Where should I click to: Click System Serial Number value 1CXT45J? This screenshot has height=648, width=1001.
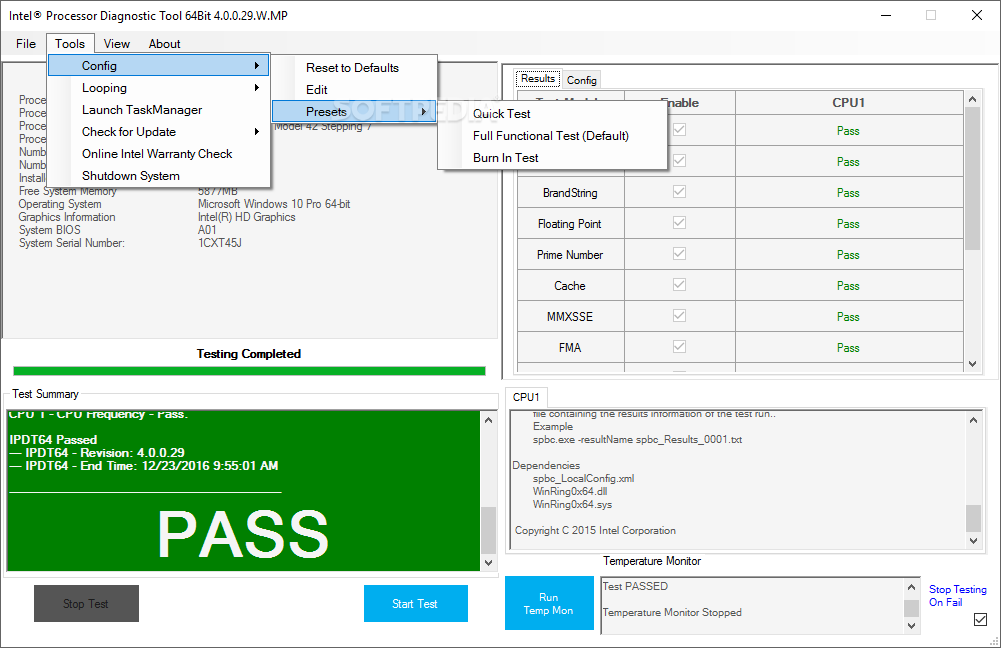tap(220, 243)
